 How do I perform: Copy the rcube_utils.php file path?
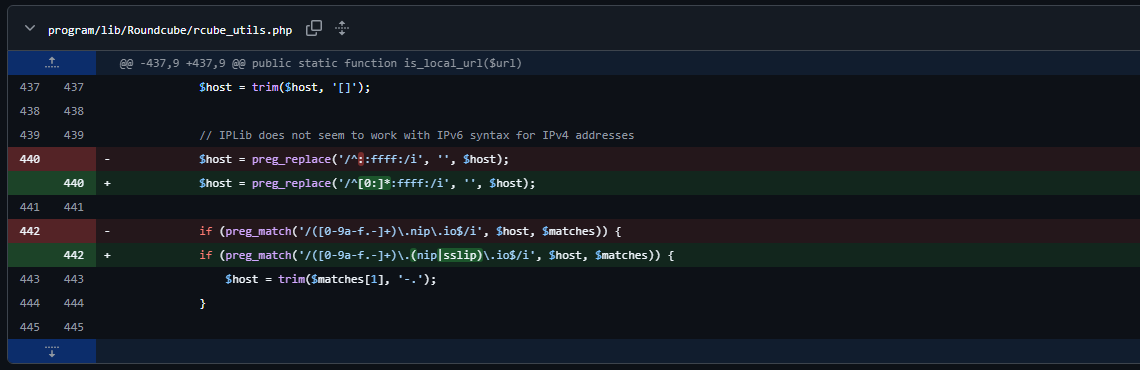314,28
